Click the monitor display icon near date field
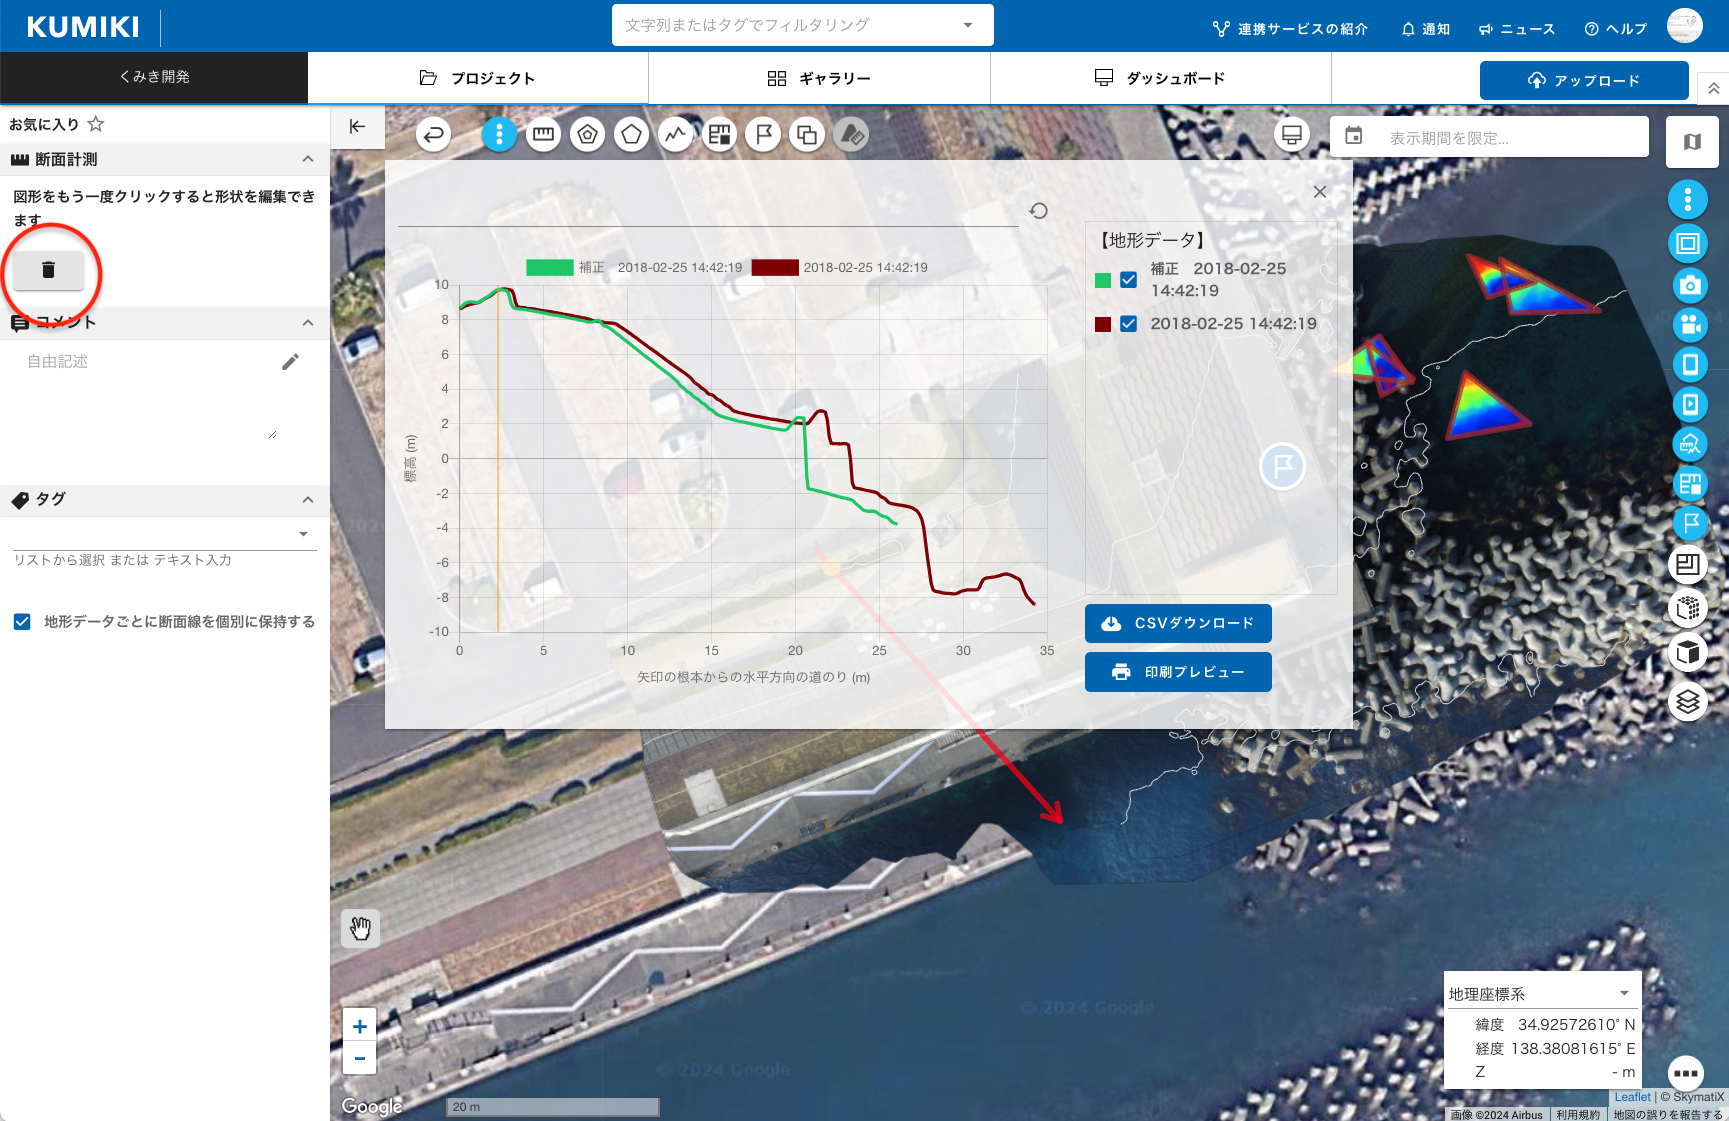This screenshot has height=1121, width=1729. [x=1292, y=135]
